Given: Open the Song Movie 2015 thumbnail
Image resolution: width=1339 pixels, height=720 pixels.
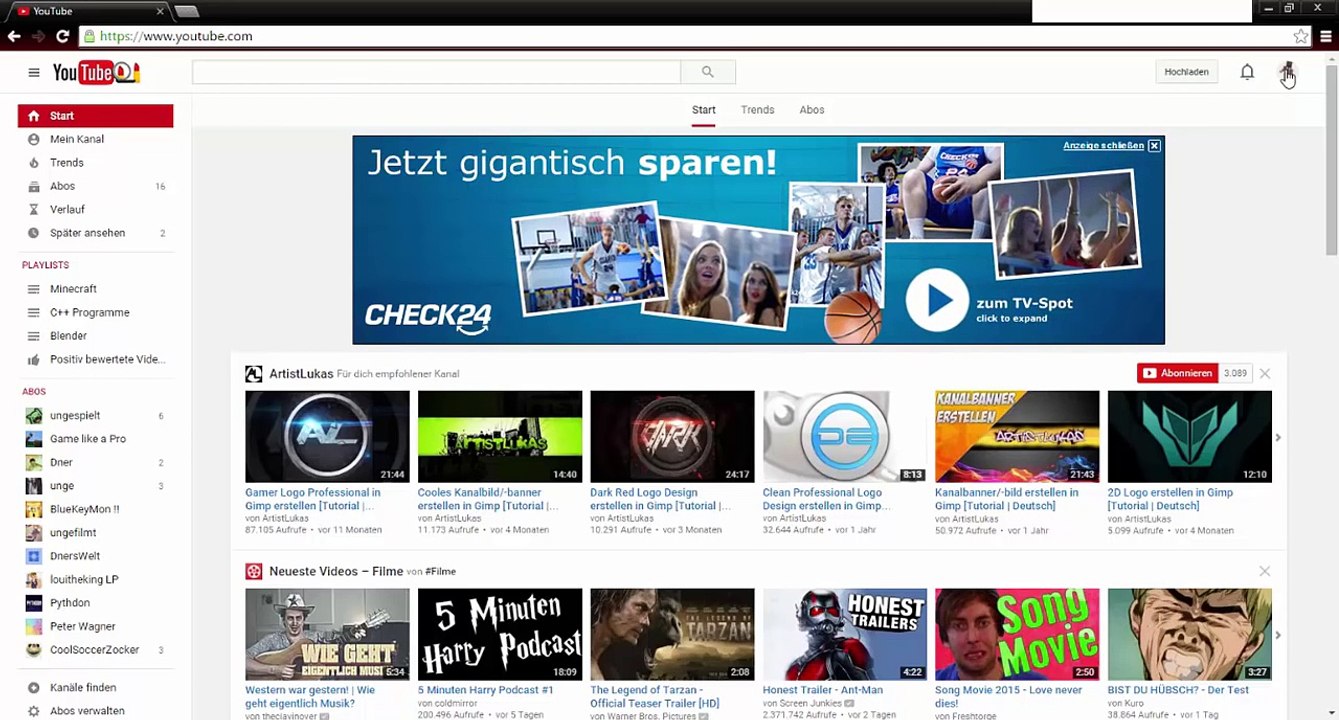Looking at the screenshot, I should 1017,634.
